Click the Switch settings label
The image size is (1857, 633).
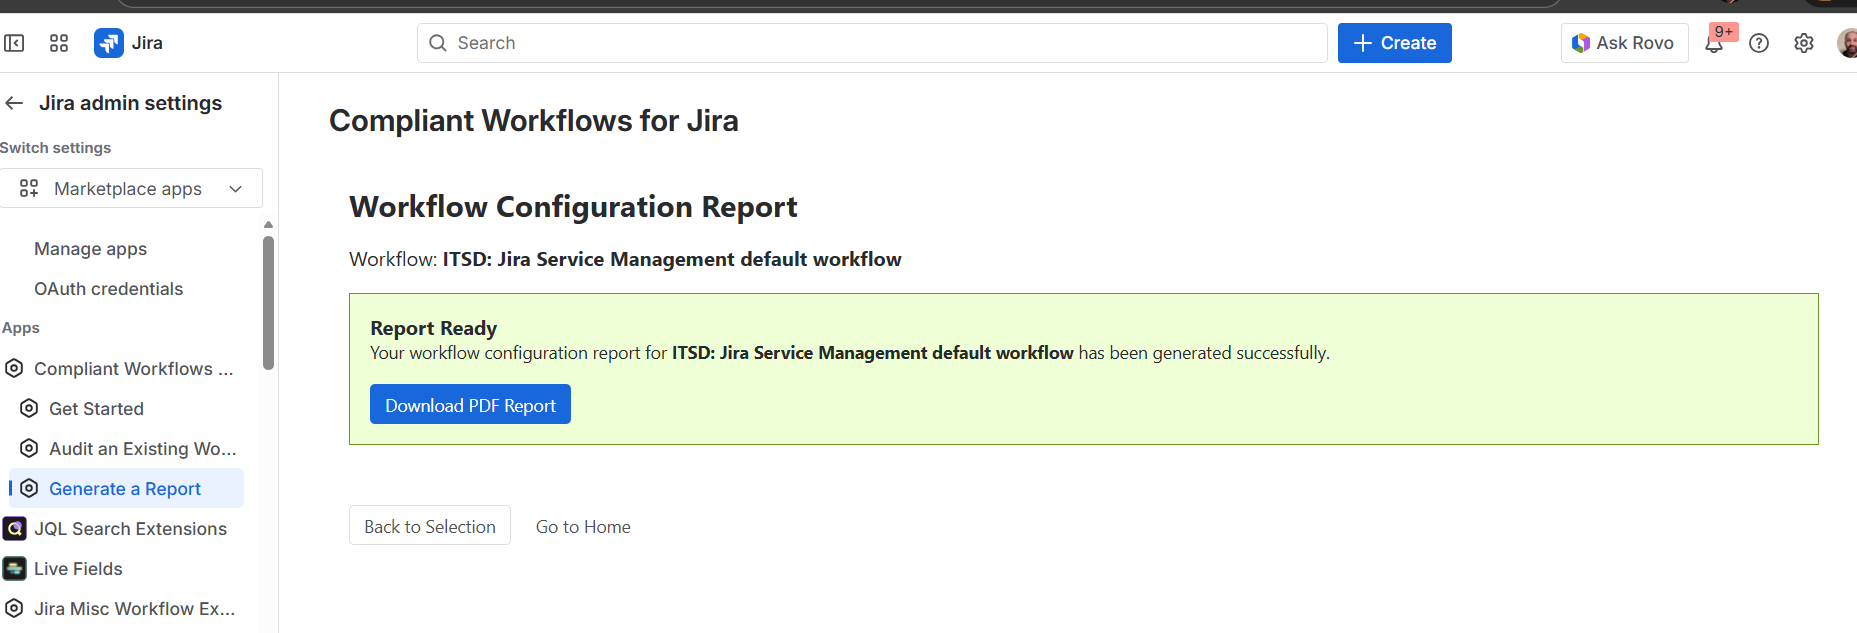click(x=55, y=147)
